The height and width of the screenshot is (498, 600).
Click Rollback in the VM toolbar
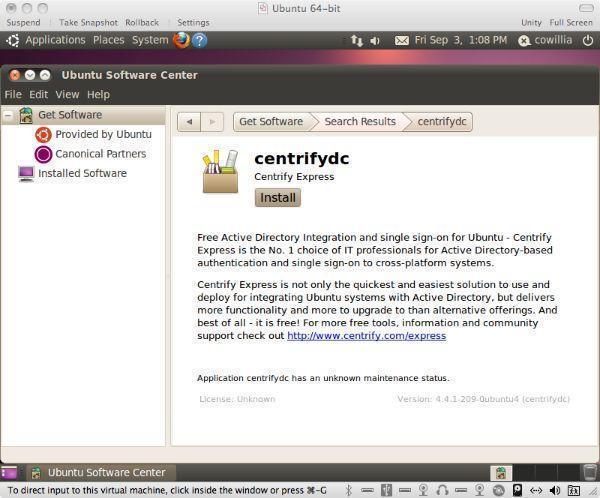[142, 23]
